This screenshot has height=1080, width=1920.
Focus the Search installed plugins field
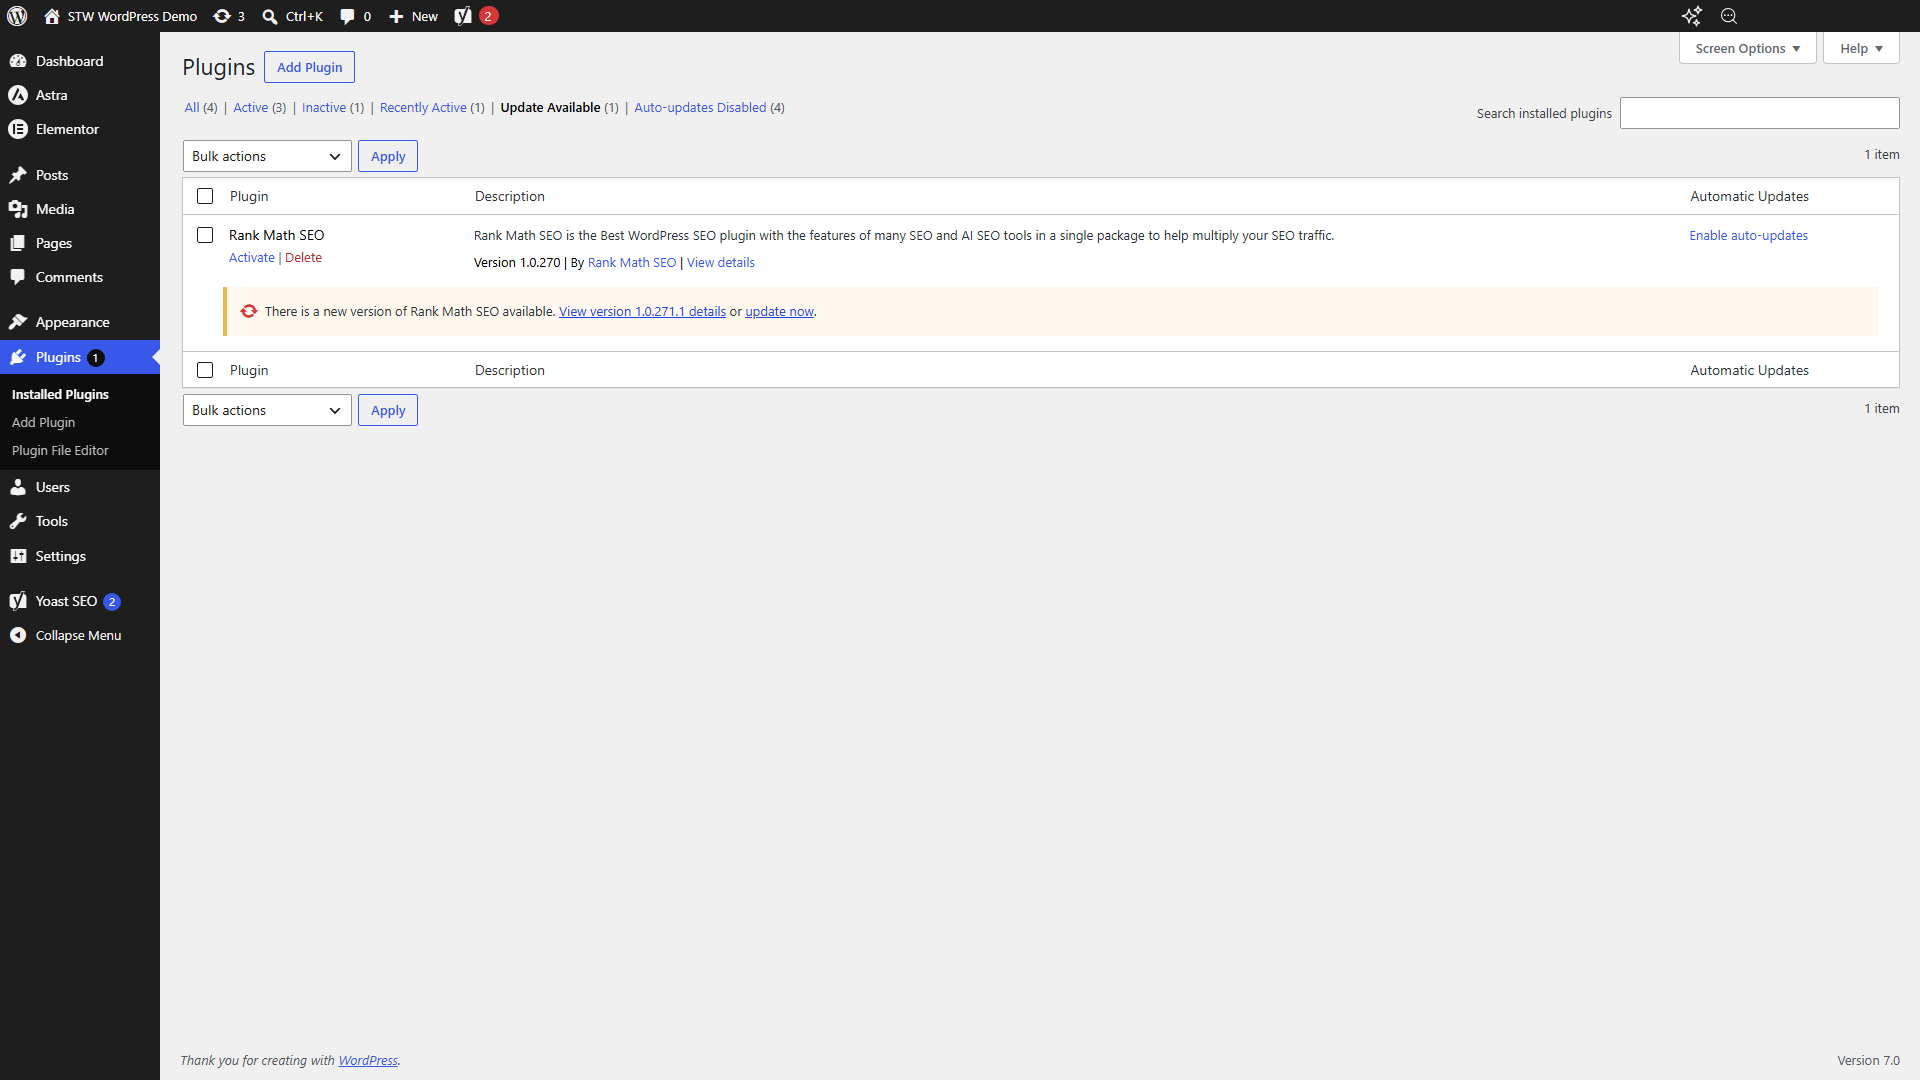point(1759,113)
